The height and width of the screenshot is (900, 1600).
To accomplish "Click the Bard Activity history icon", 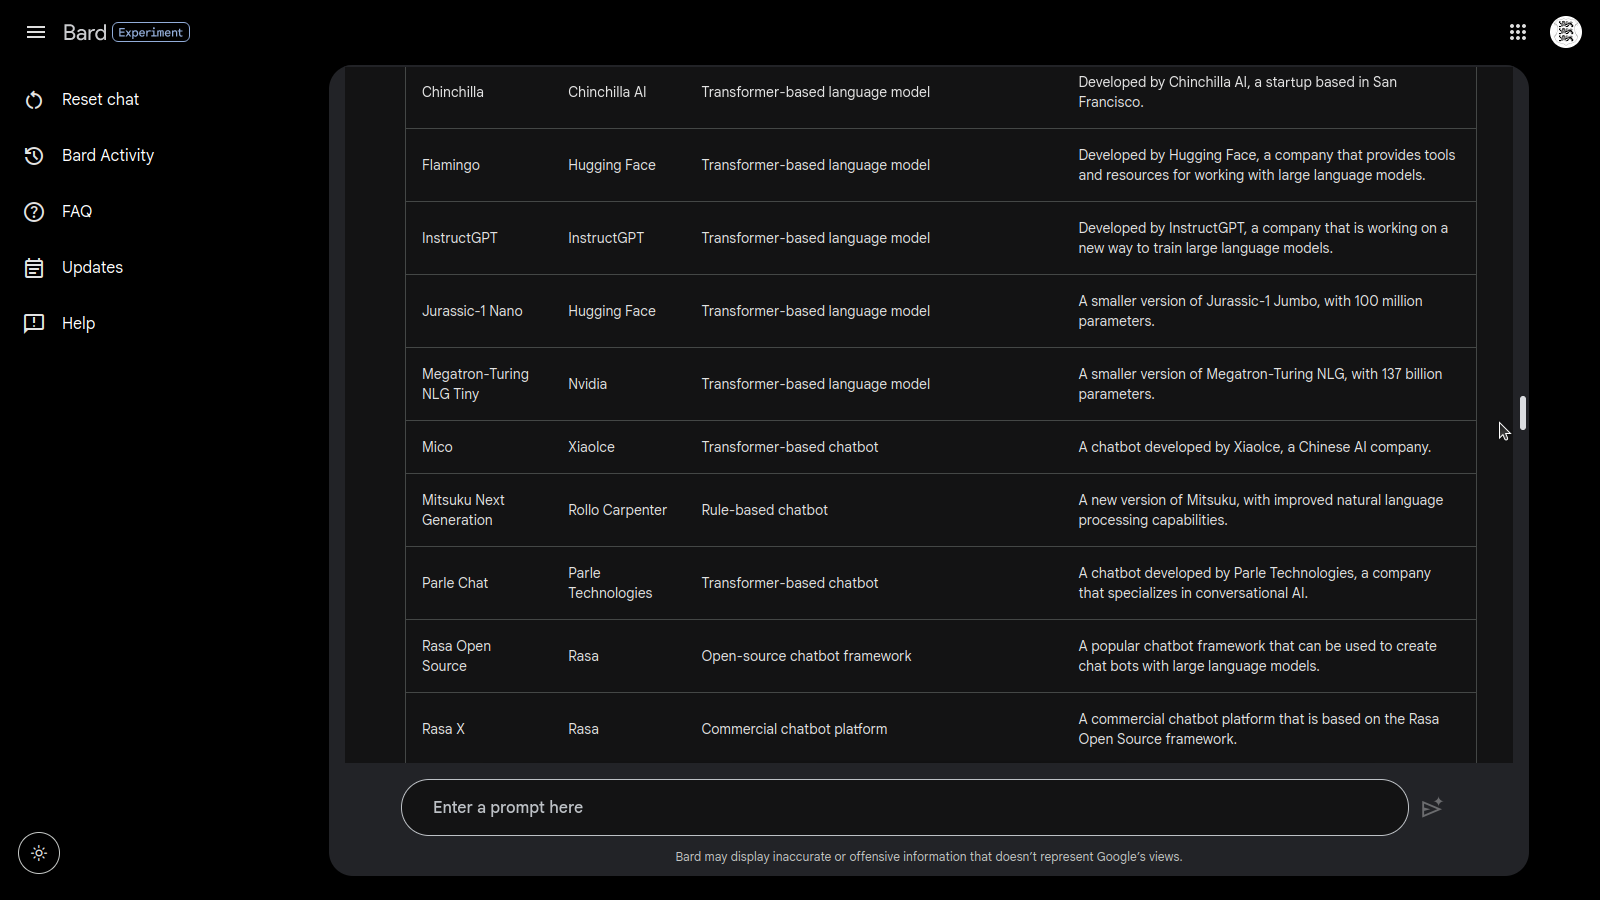I will tap(34, 156).
